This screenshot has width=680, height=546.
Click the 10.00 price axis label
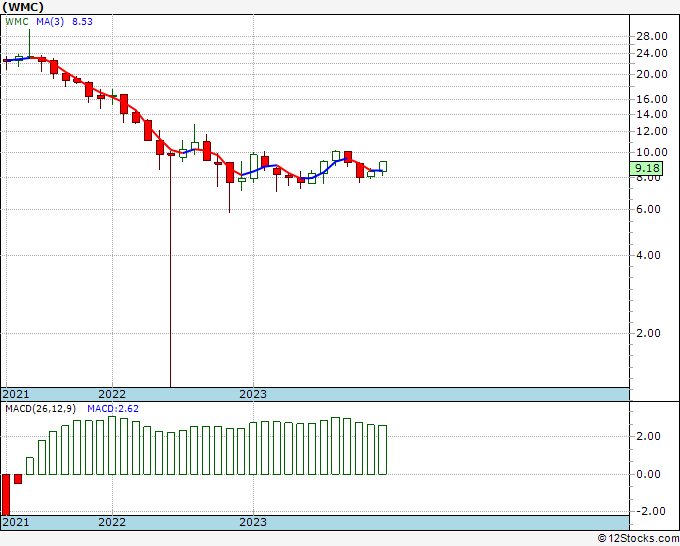[x=651, y=152]
